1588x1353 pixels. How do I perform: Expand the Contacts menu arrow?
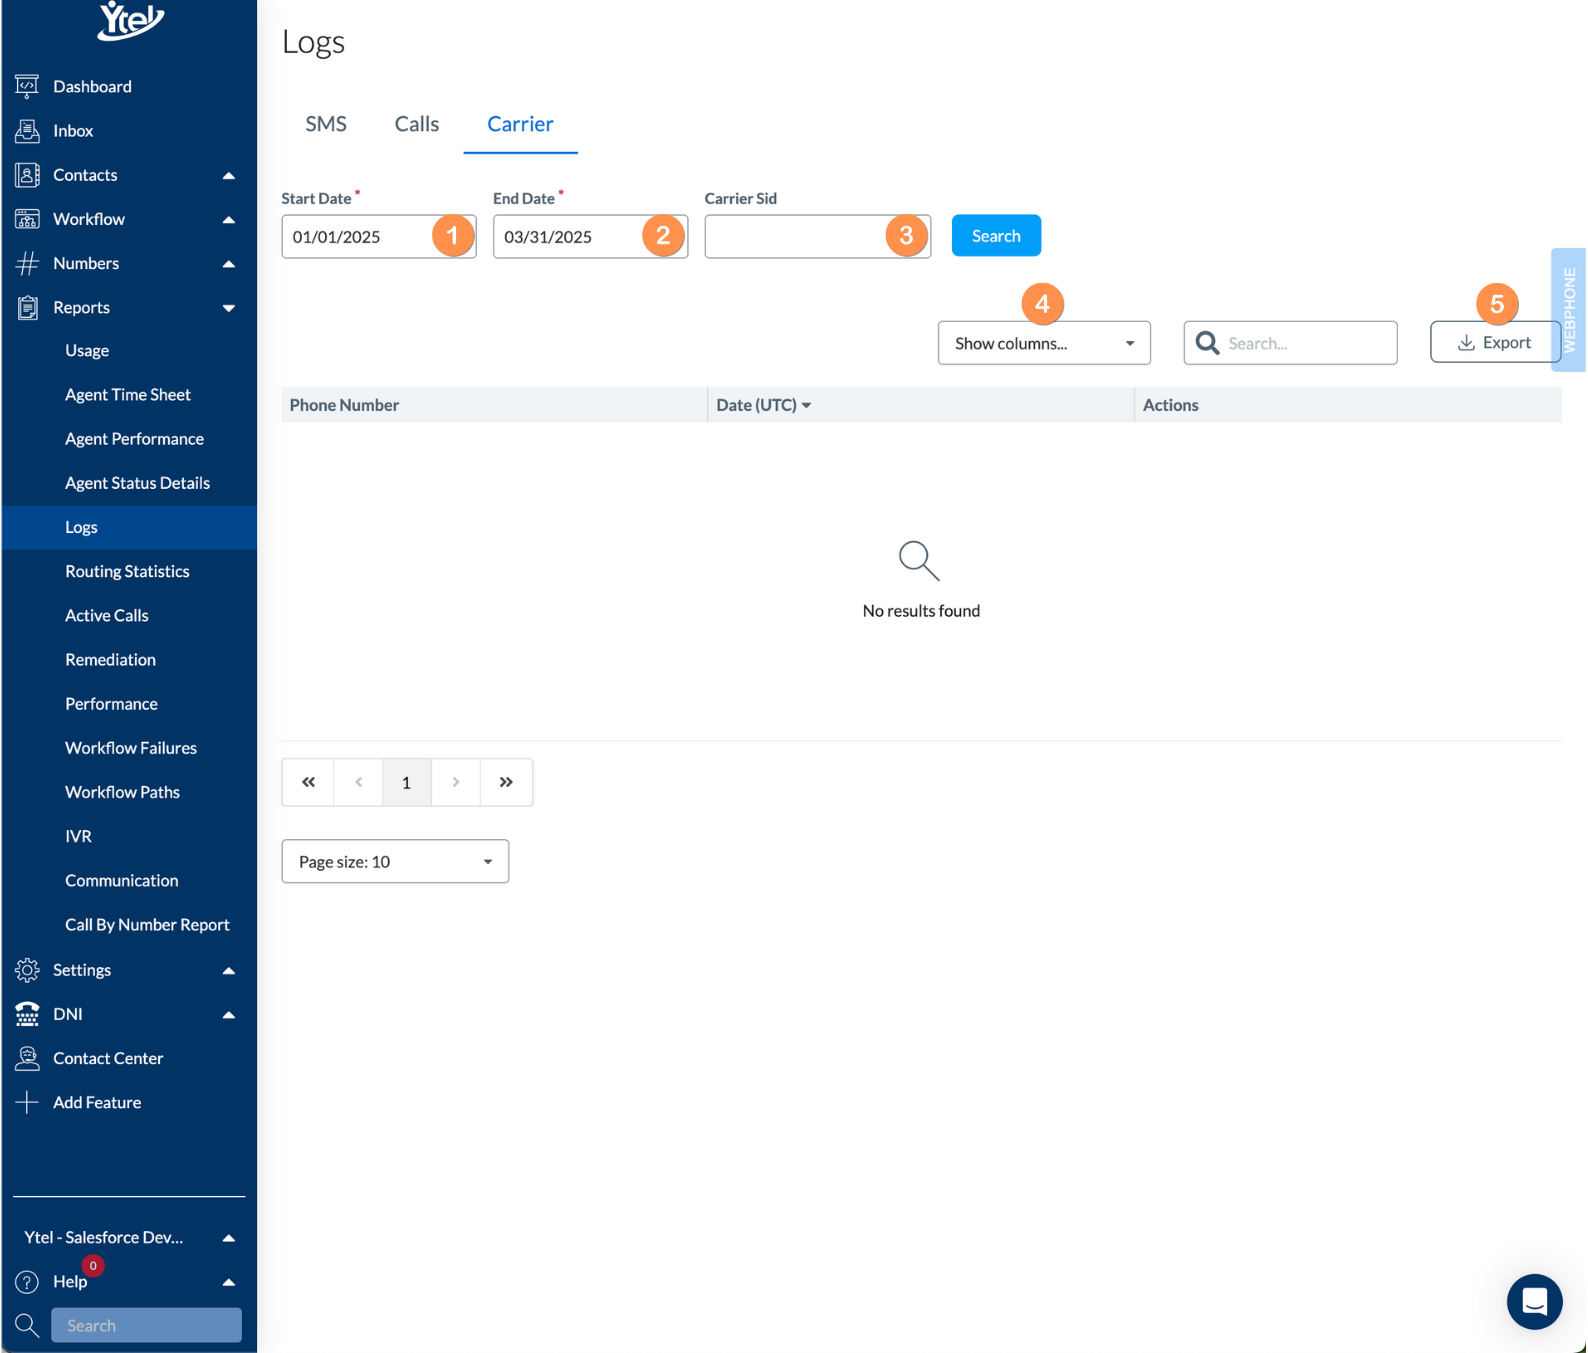229,176
